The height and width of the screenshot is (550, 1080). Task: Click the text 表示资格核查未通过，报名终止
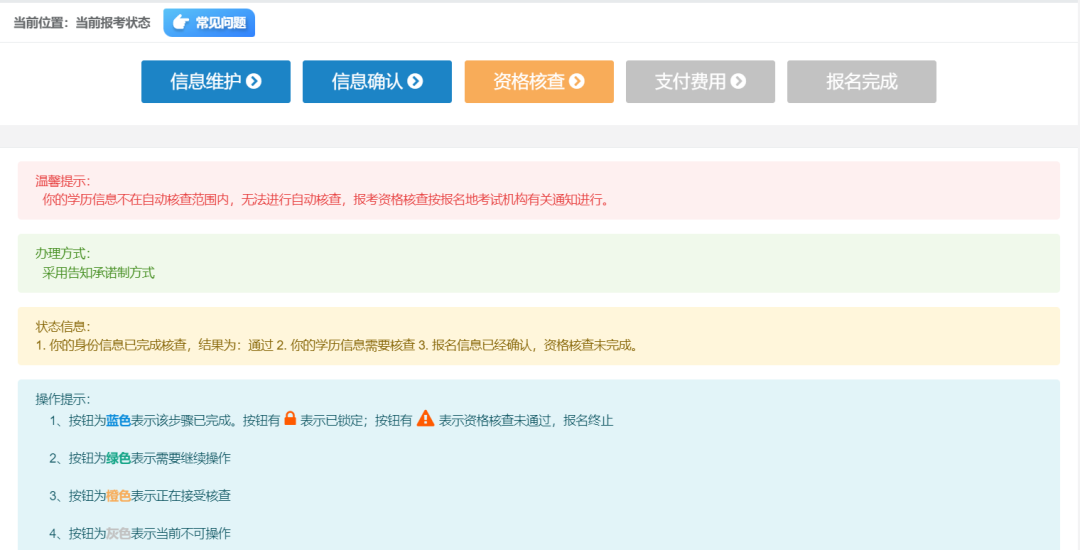click(x=526, y=421)
